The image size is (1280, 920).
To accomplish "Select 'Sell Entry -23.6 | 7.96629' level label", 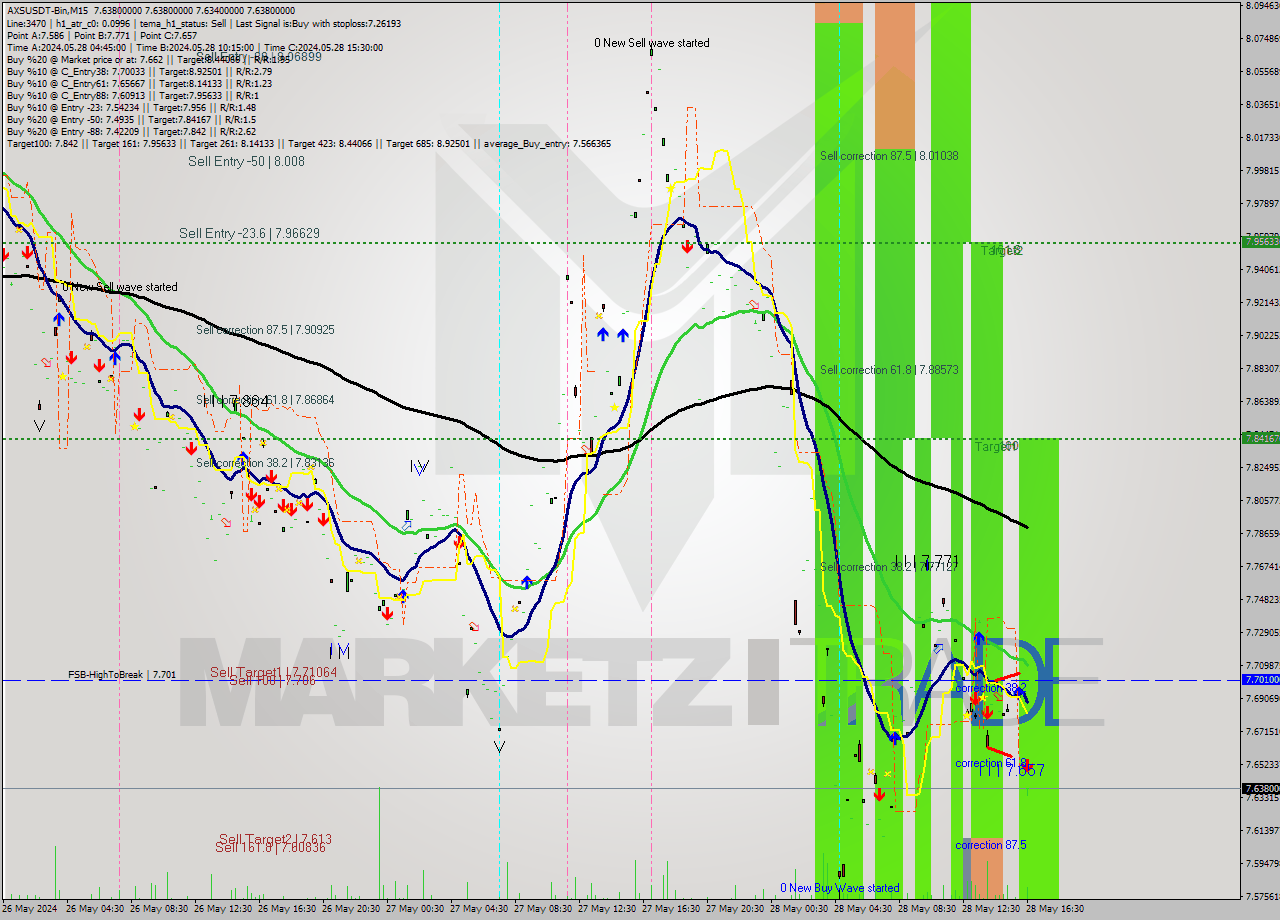I will [x=249, y=233].
